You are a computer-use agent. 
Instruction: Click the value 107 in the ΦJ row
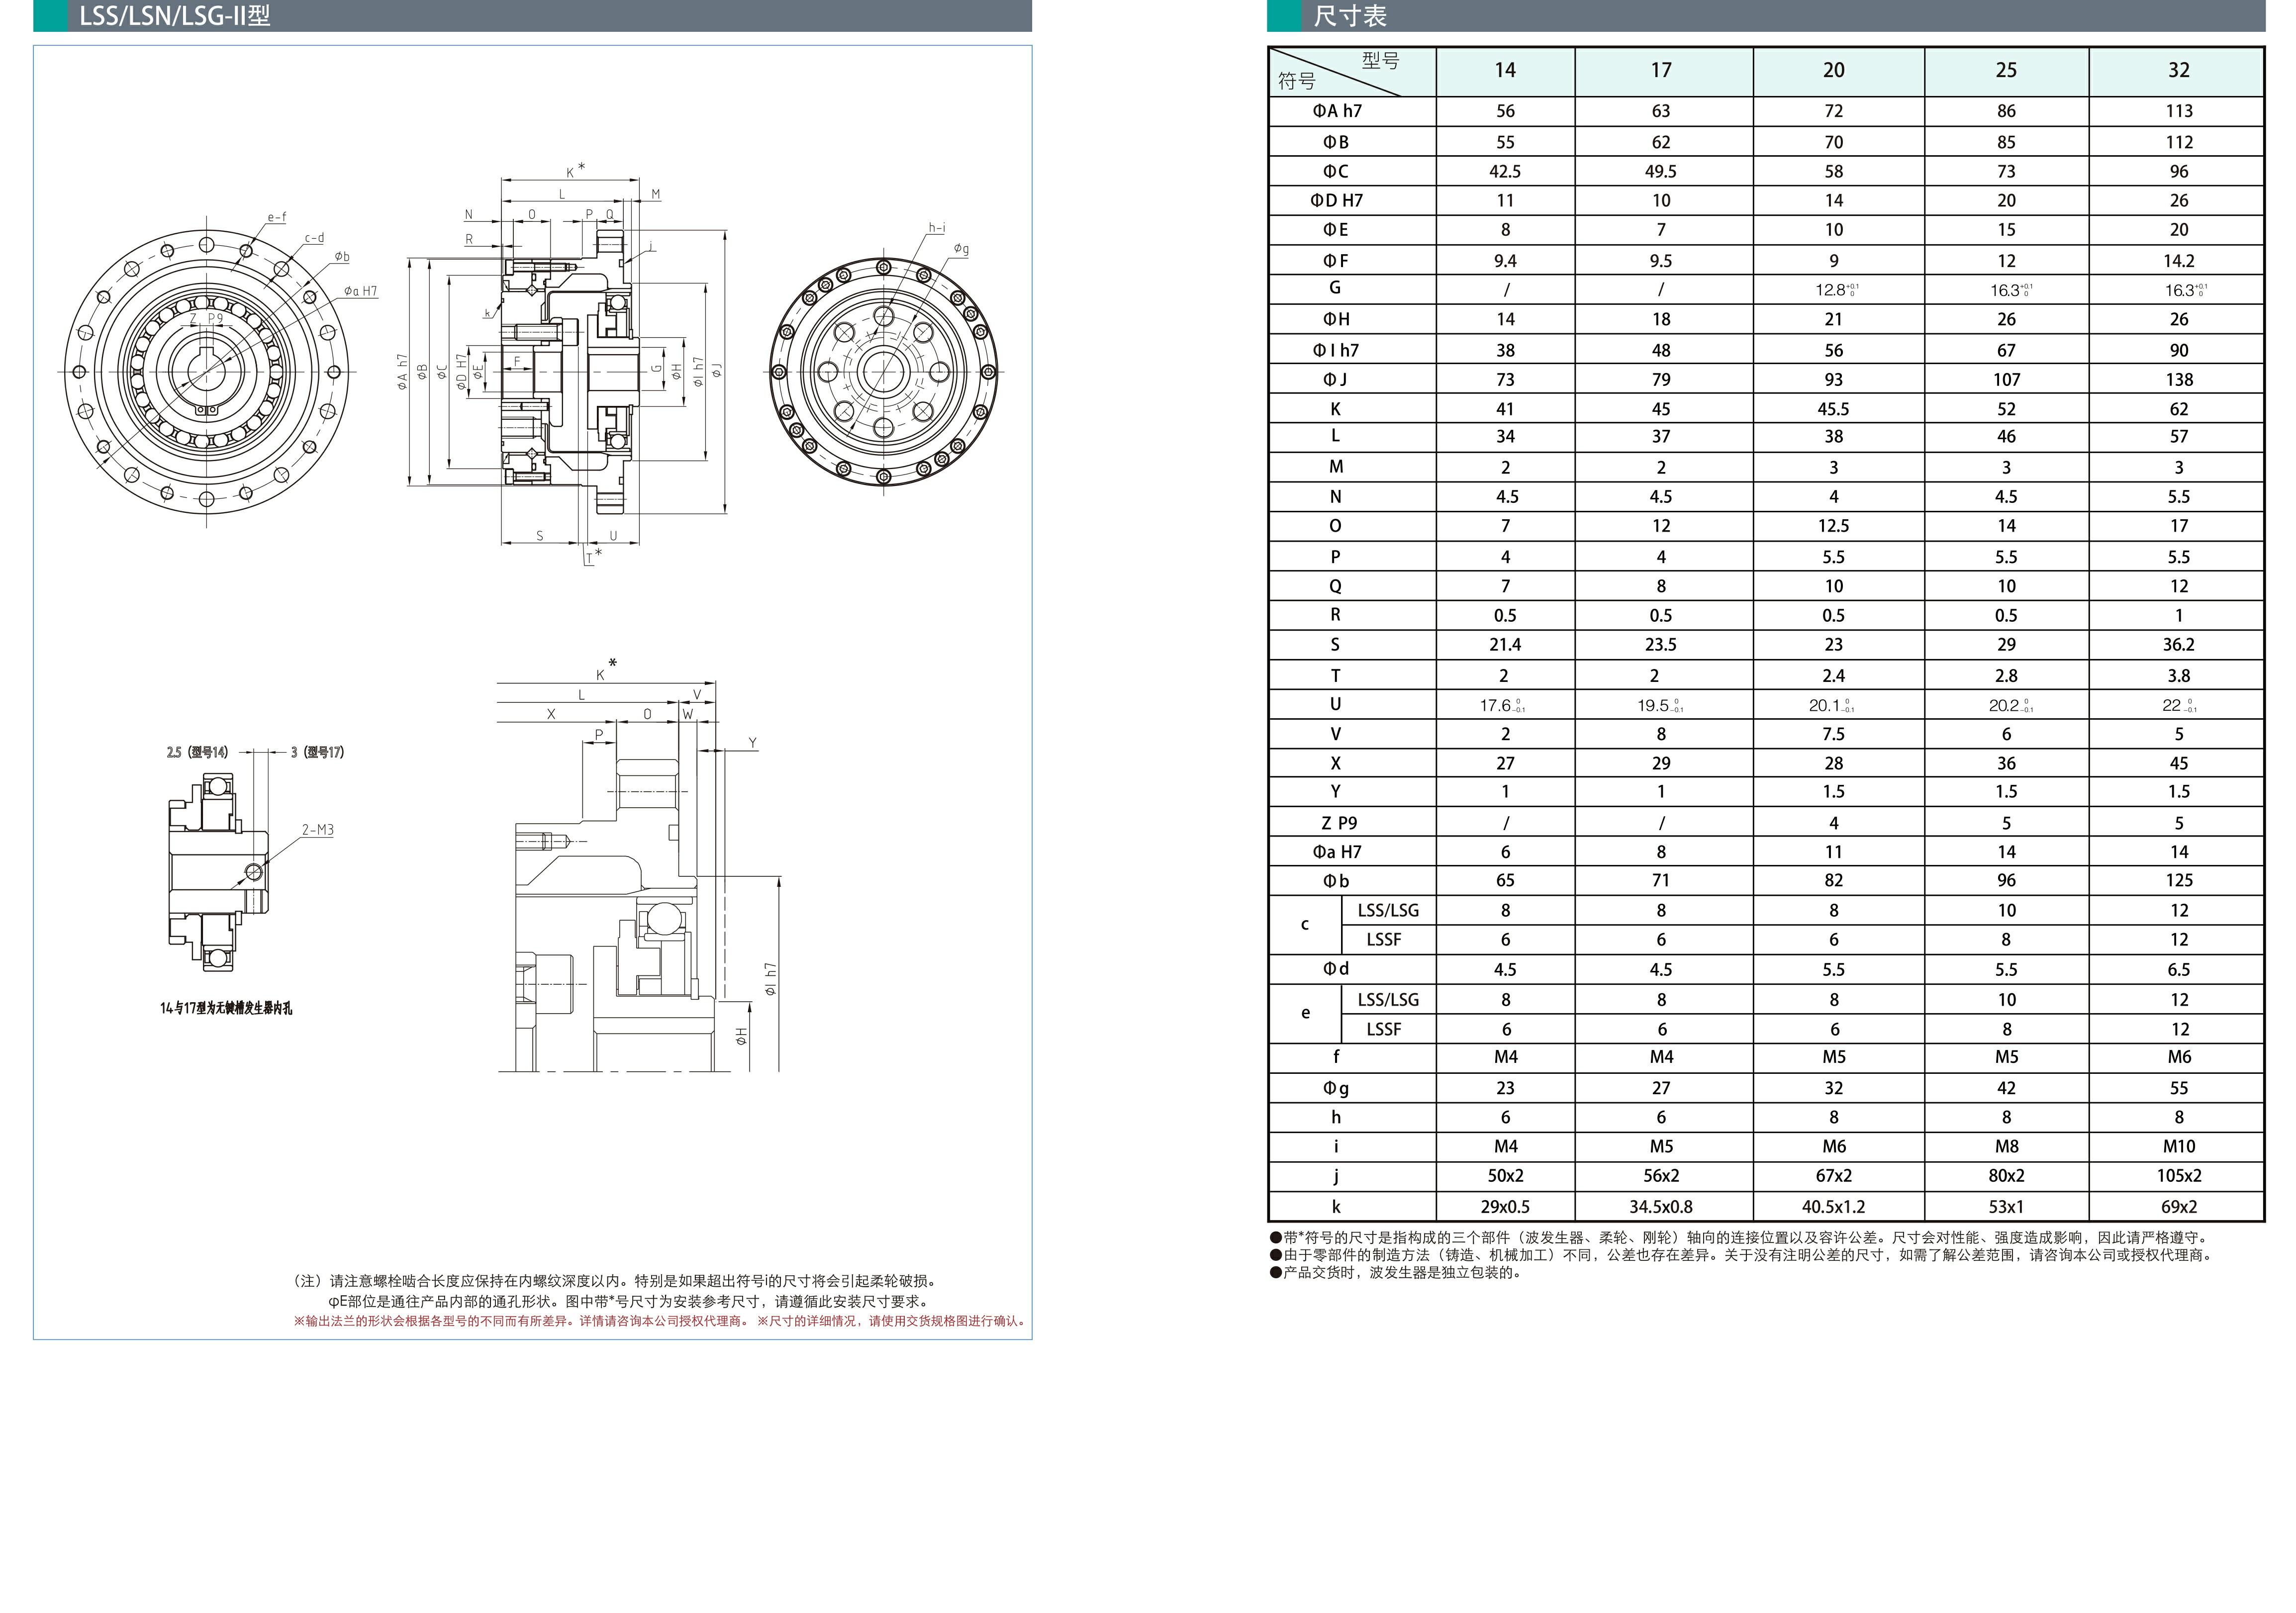pyautogui.click(x=2006, y=380)
